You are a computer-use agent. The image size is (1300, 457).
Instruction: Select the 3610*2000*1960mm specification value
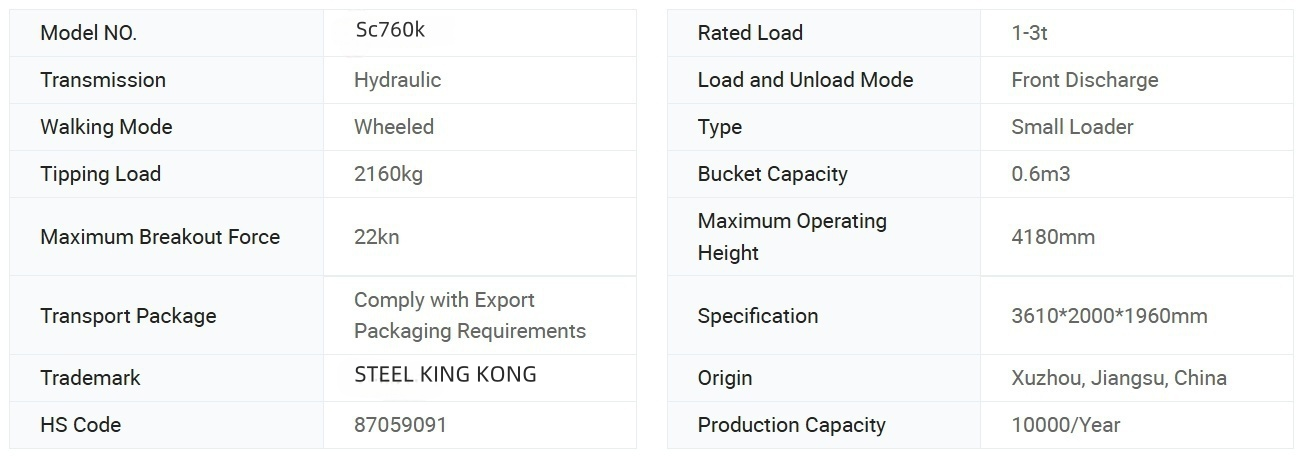point(1109,316)
